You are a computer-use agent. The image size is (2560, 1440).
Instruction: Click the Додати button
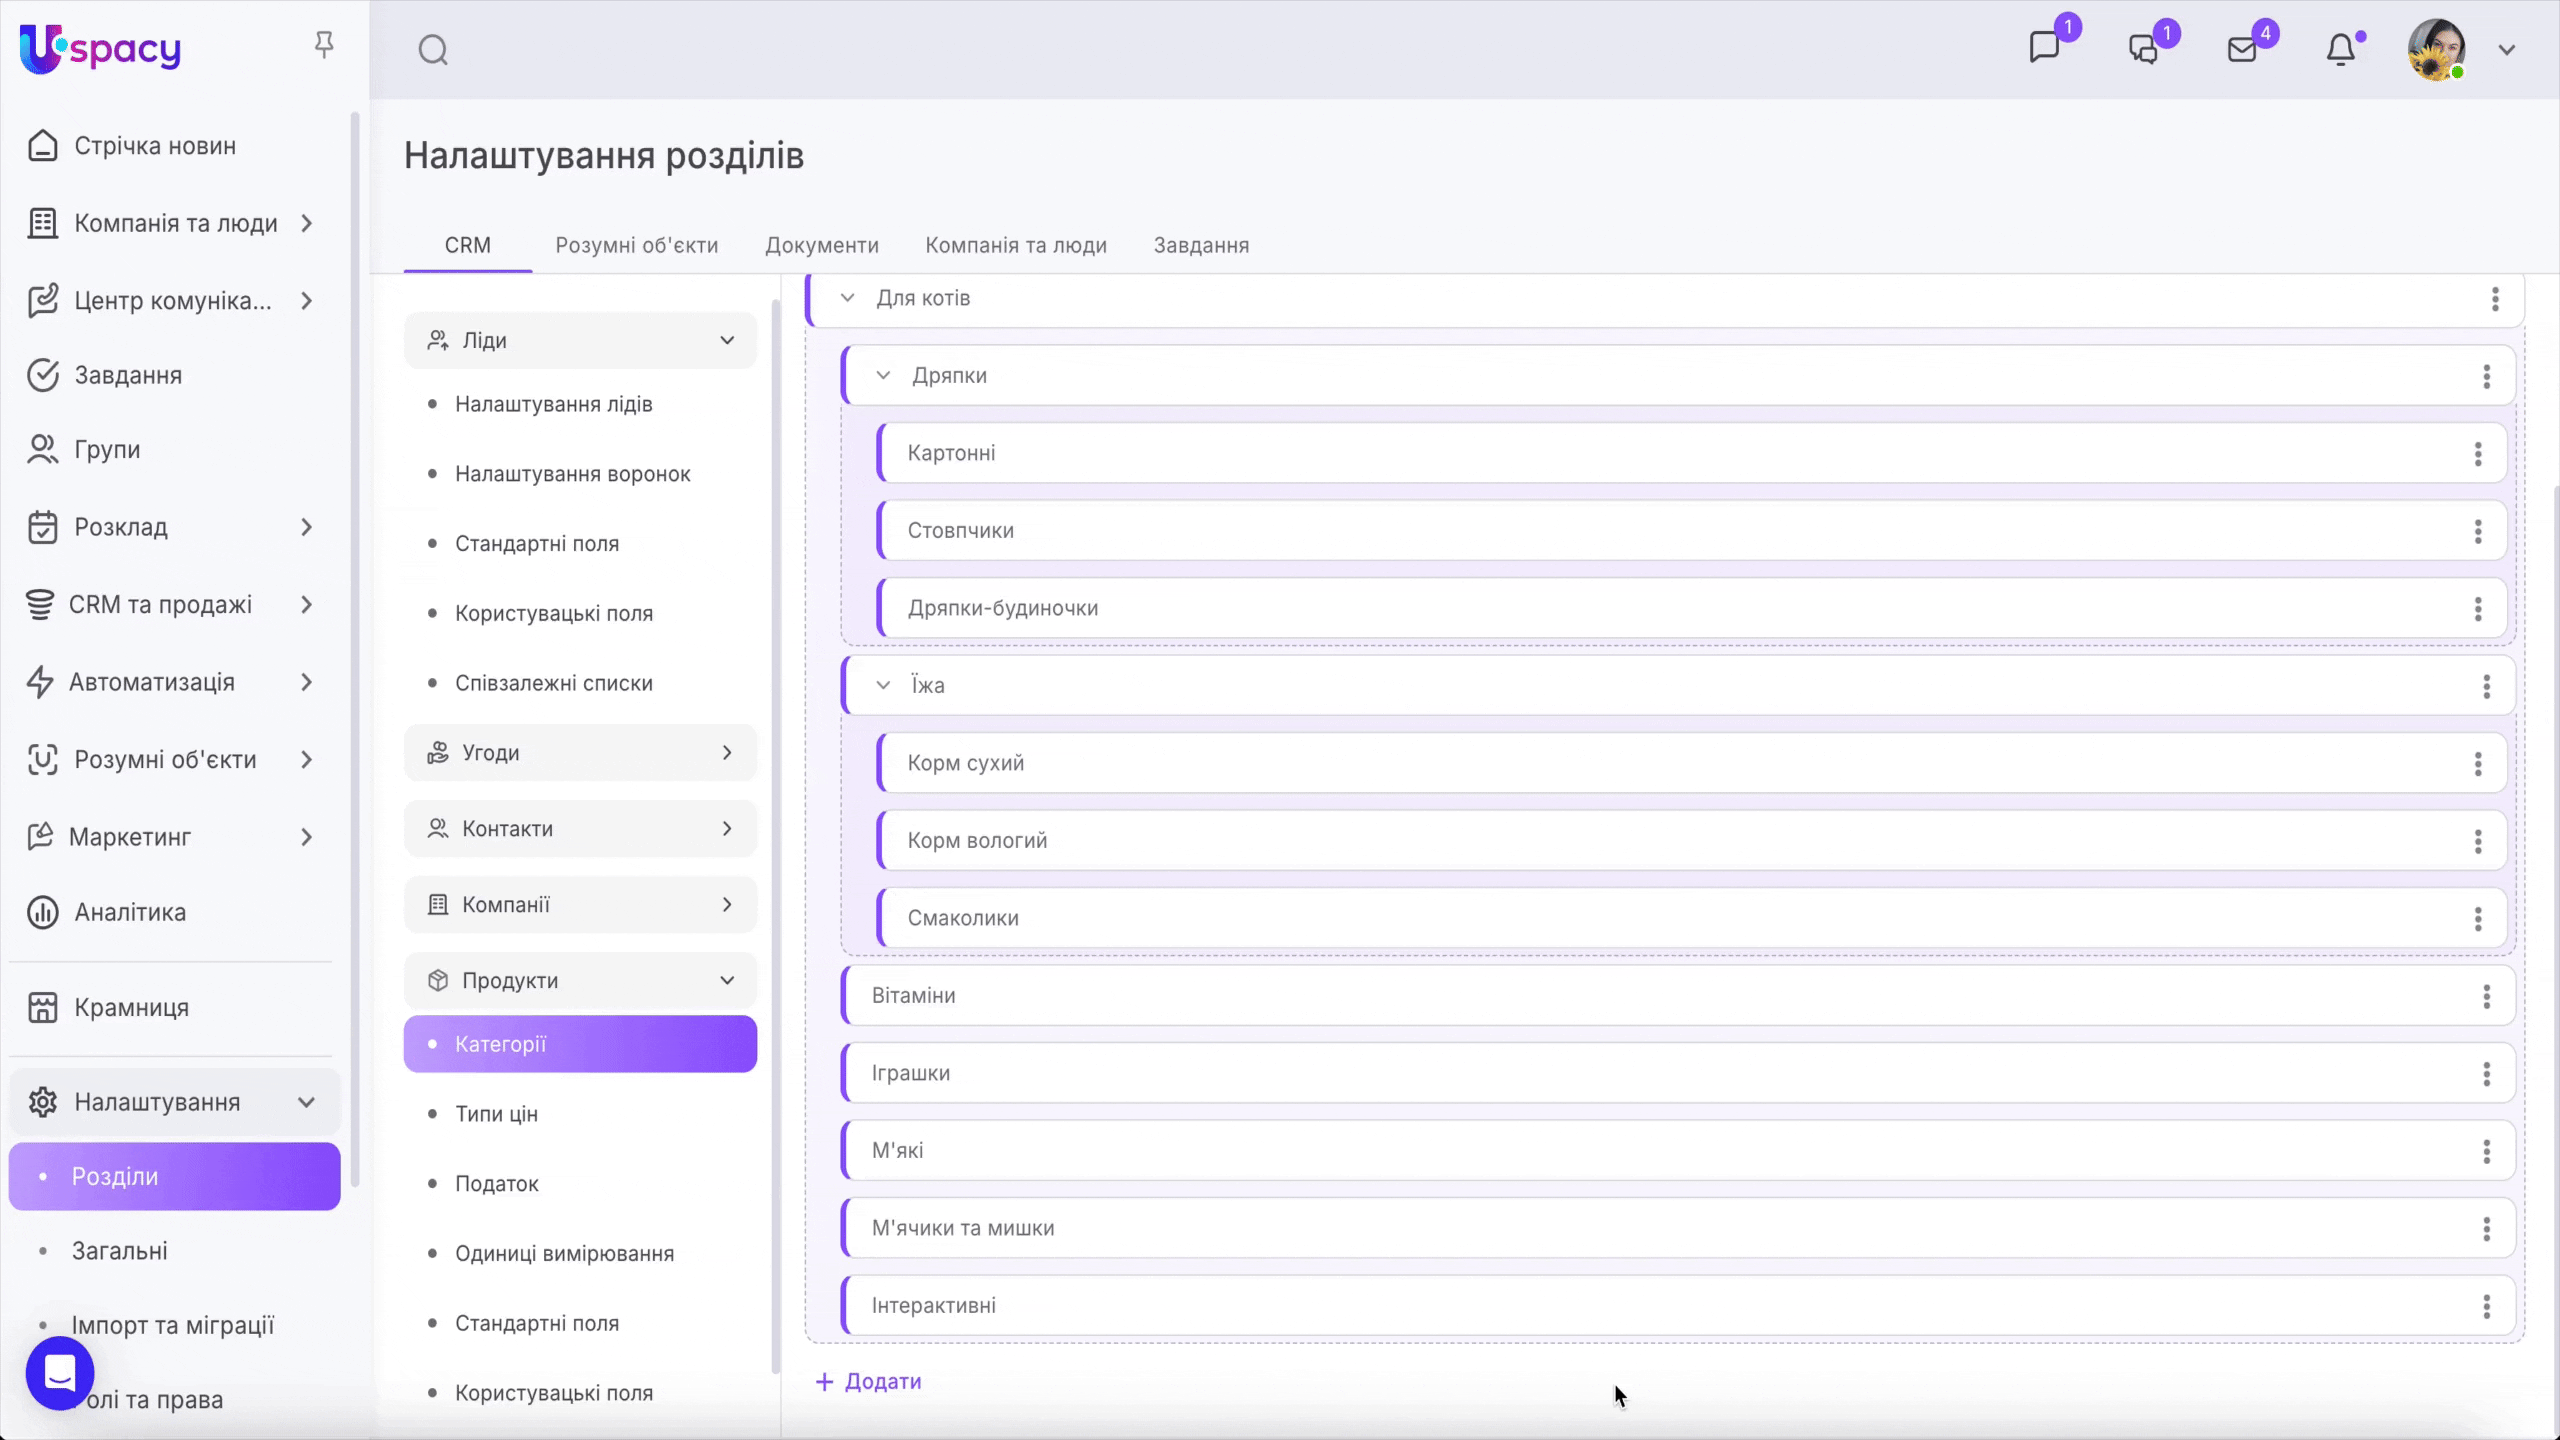tap(868, 1381)
